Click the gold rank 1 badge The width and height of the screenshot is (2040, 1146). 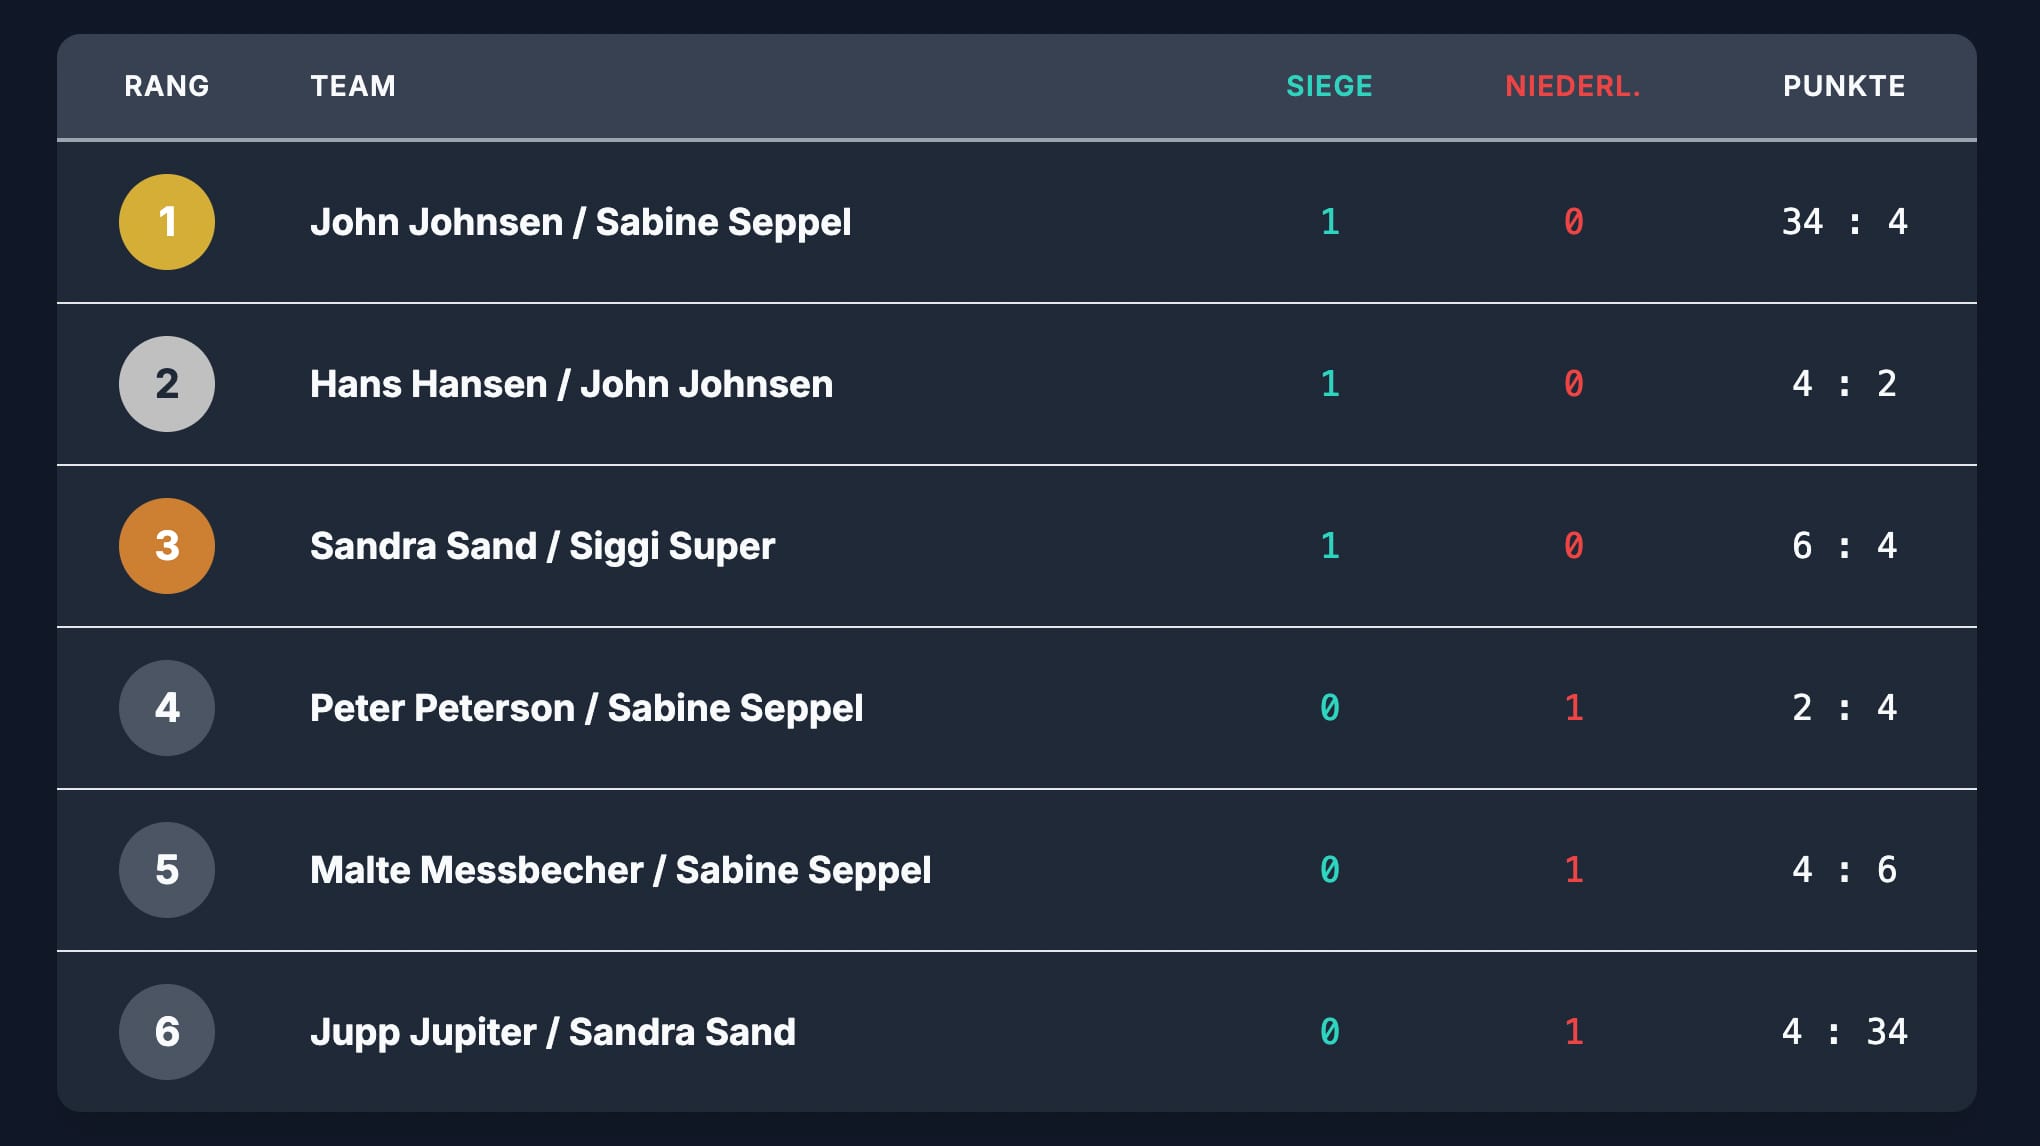[167, 222]
